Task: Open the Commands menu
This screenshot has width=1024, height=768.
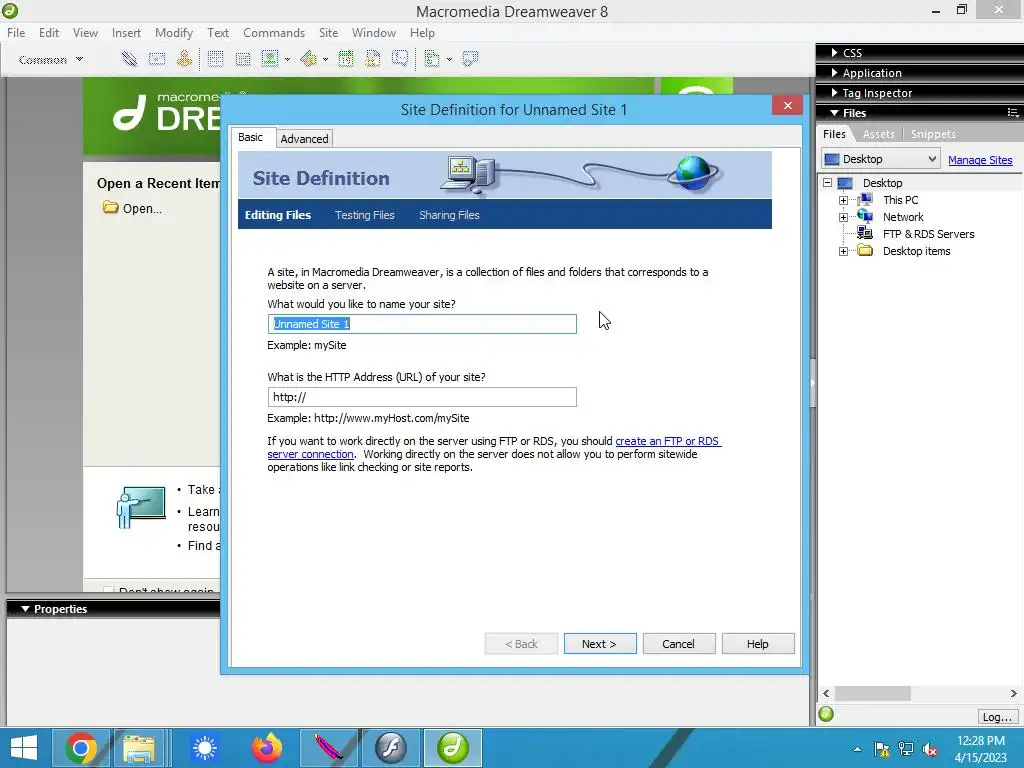Action: [x=274, y=33]
